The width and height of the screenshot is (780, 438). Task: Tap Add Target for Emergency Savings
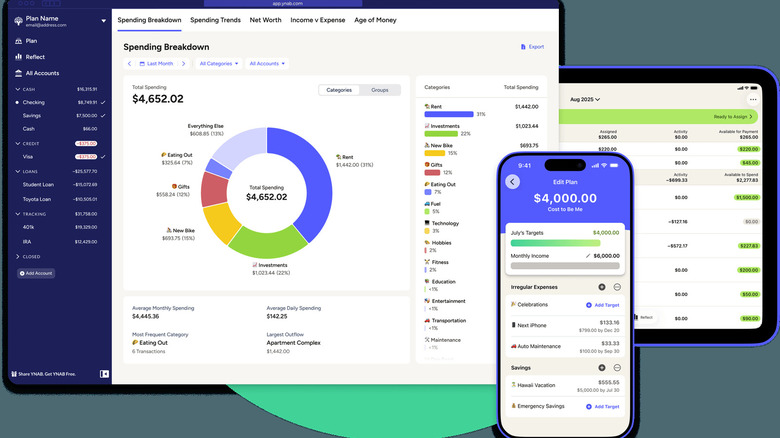pyautogui.click(x=602, y=407)
